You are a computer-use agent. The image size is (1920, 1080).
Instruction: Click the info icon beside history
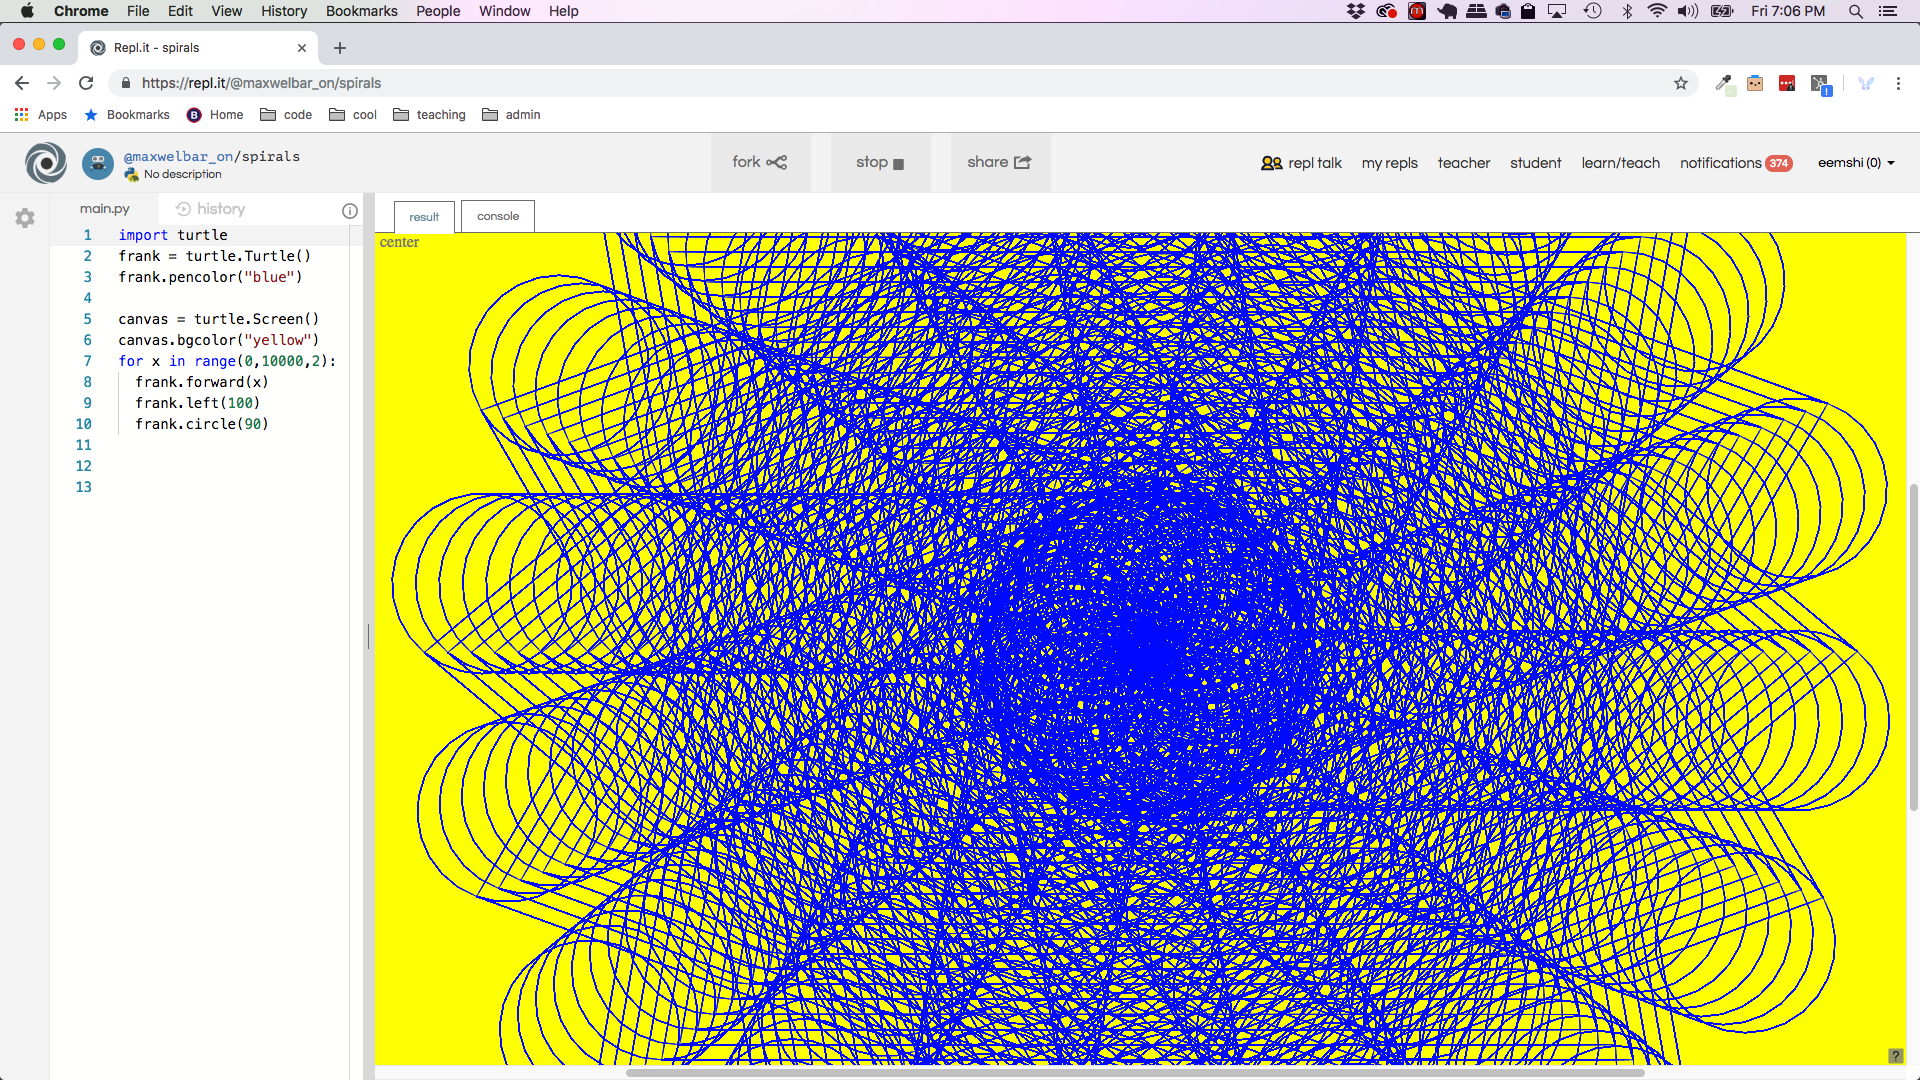pyautogui.click(x=350, y=210)
